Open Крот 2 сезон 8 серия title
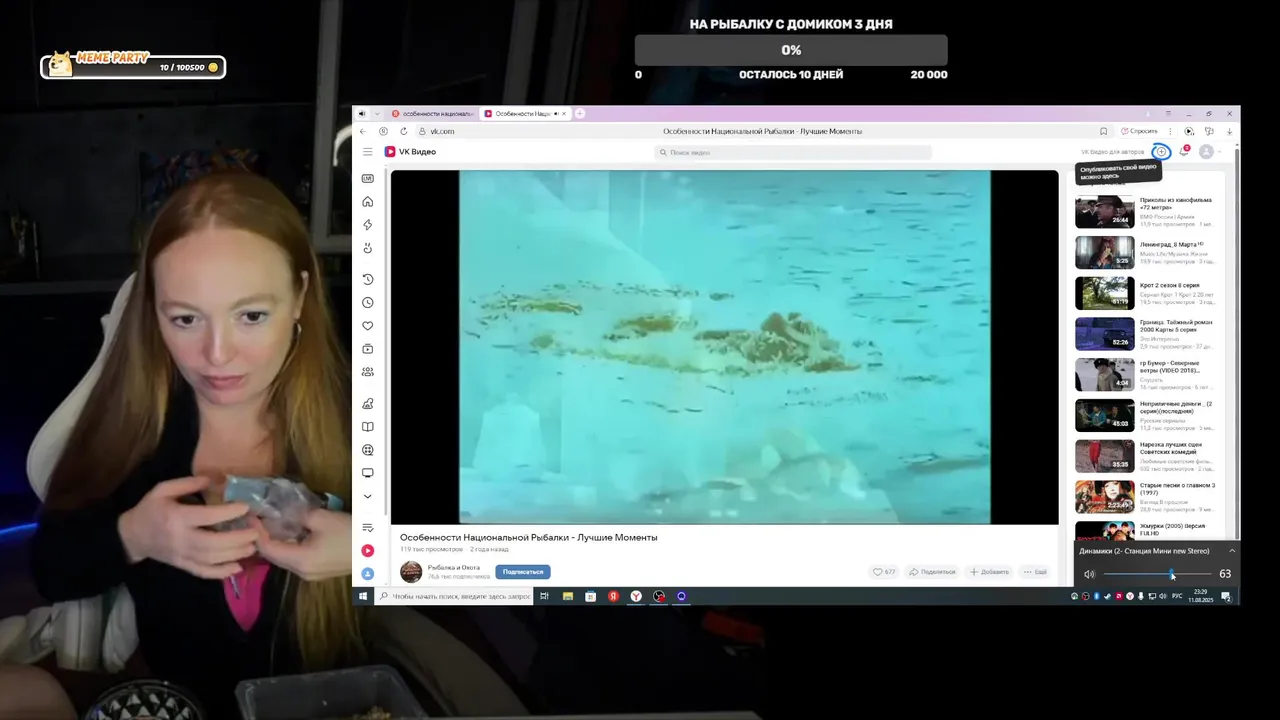Image resolution: width=1280 pixels, height=720 pixels. click(x=1169, y=285)
